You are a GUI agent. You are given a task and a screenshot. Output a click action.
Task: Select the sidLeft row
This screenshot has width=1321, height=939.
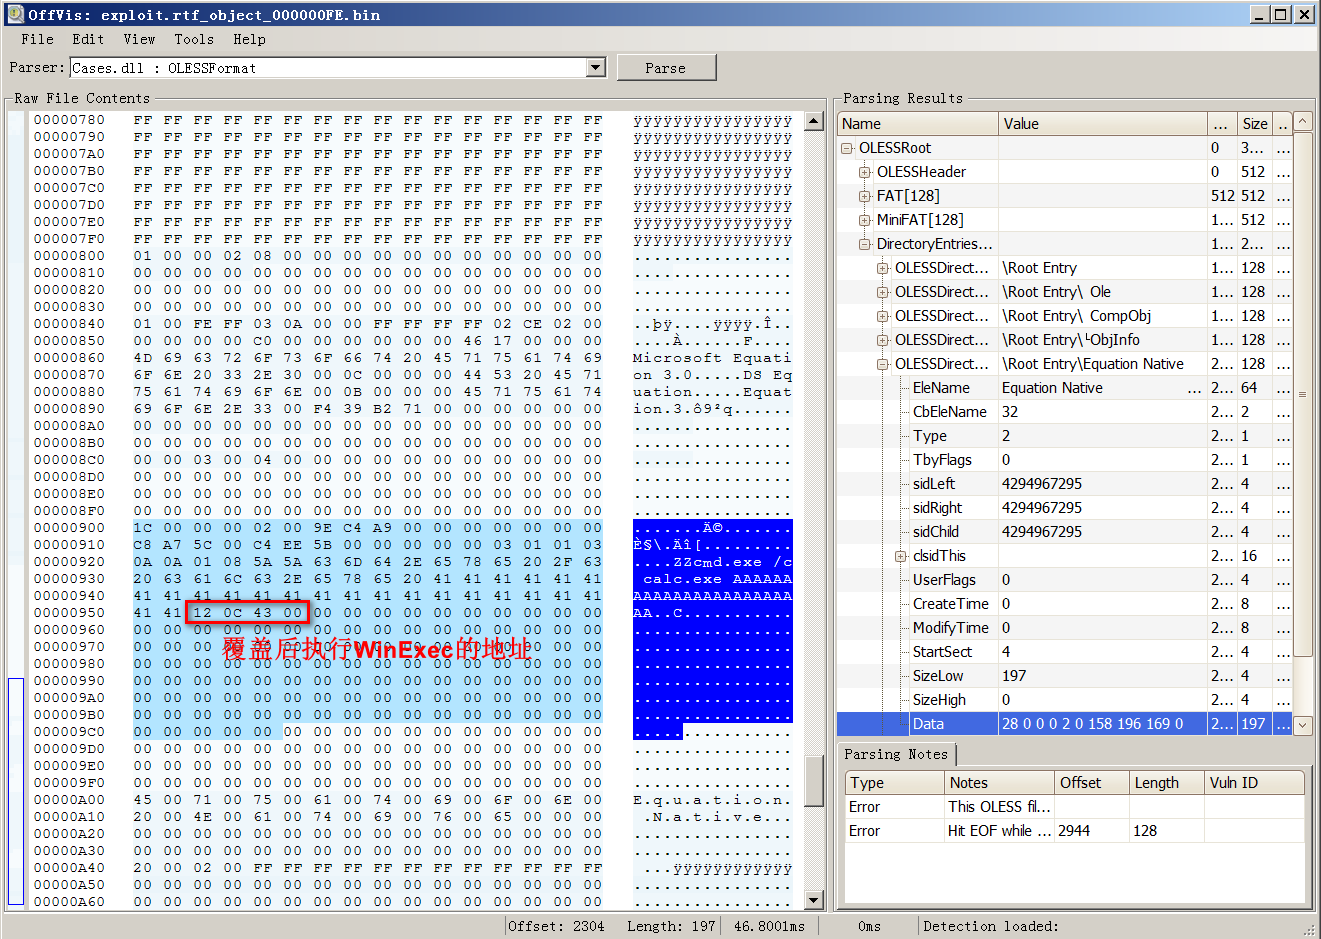1064,484
